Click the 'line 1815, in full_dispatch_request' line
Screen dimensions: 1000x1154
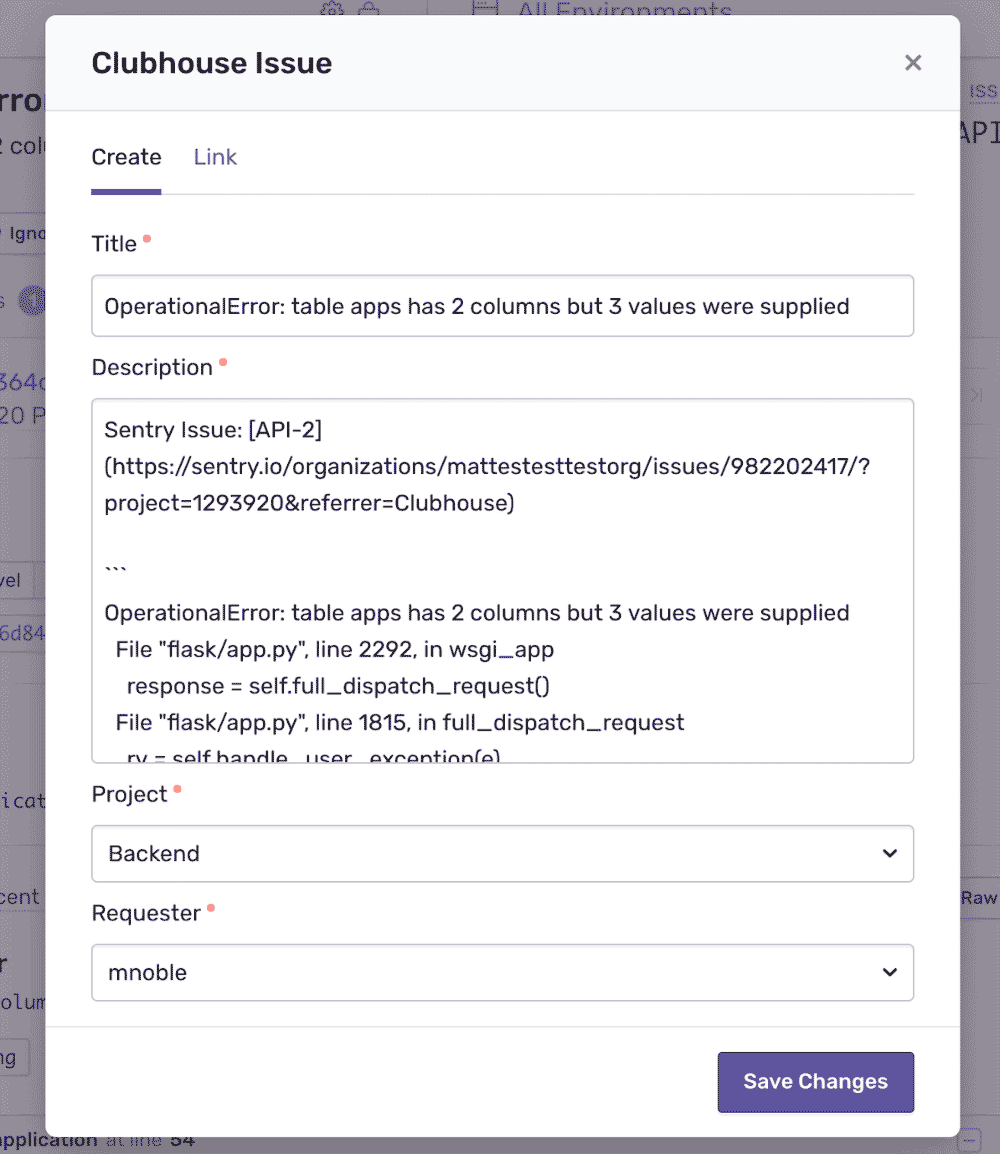pyautogui.click(x=400, y=723)
